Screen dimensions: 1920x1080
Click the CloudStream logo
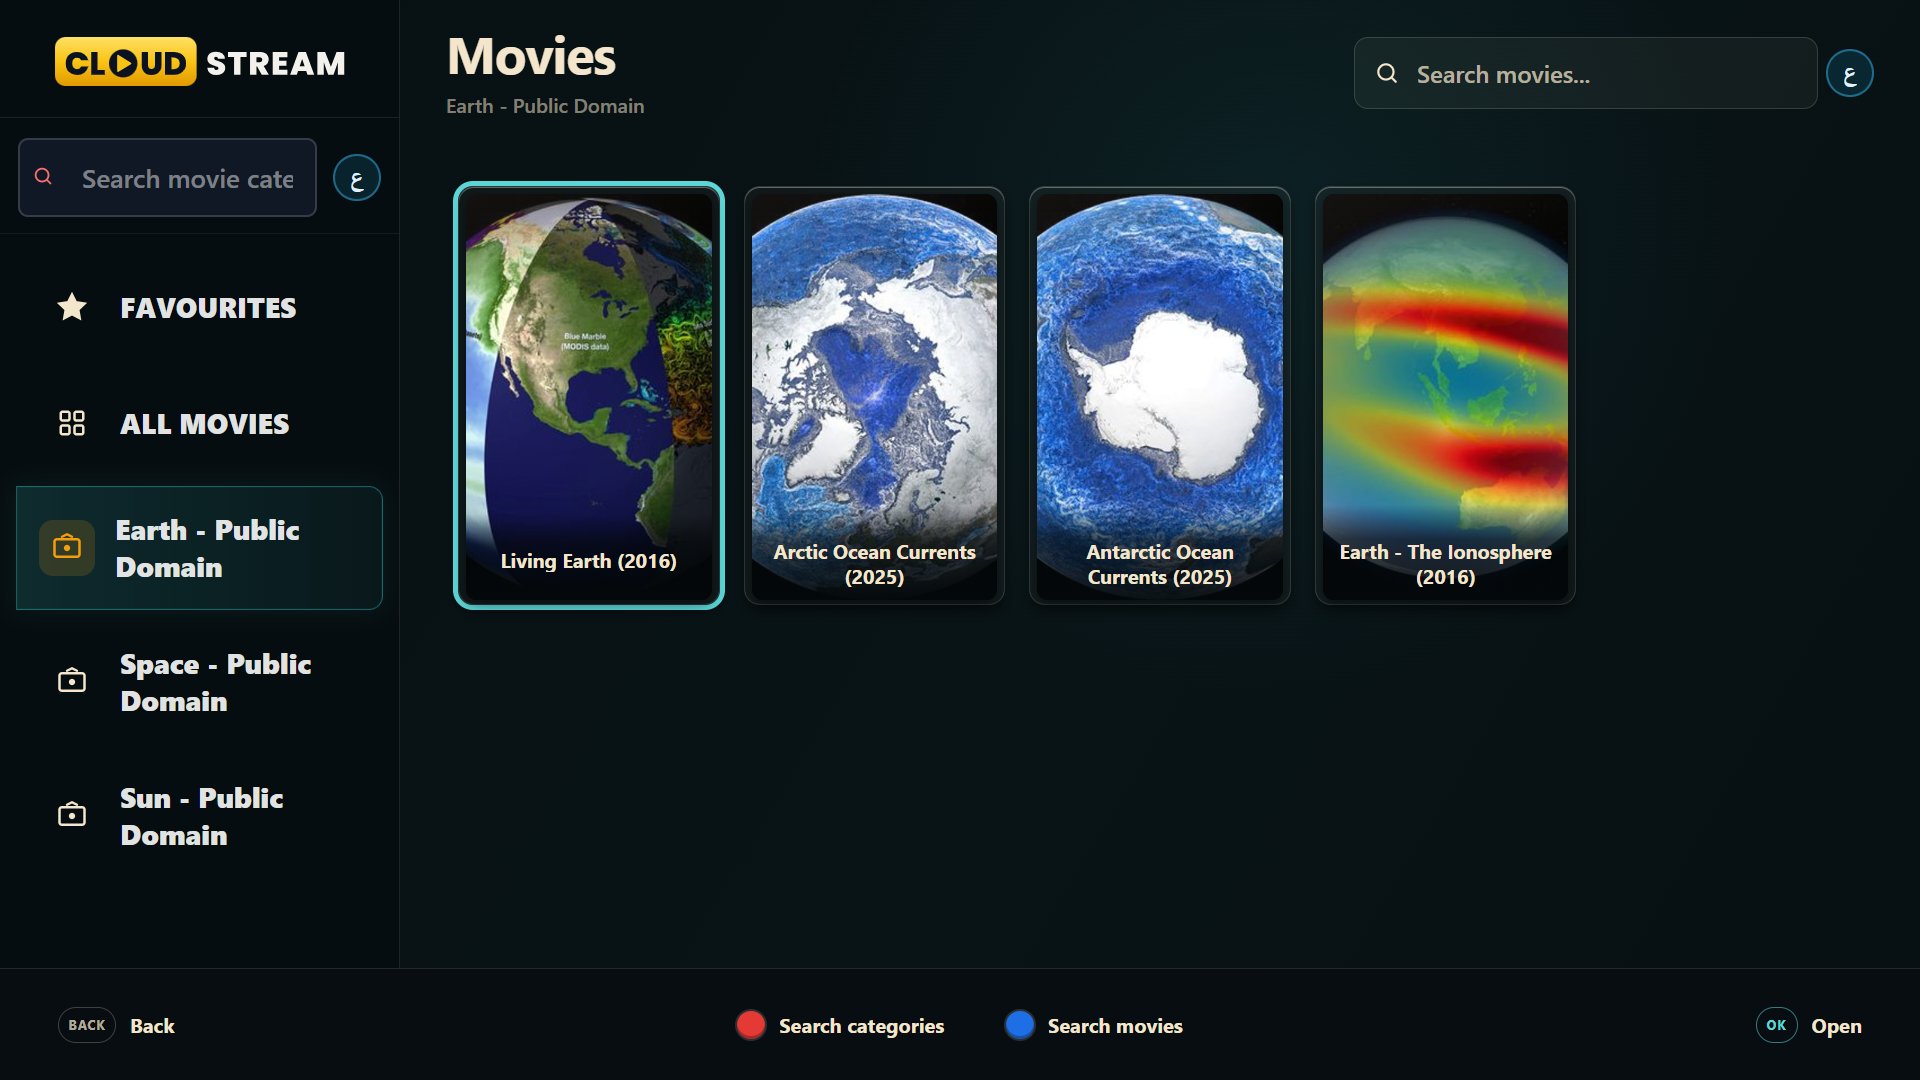(x=200, y=62)
